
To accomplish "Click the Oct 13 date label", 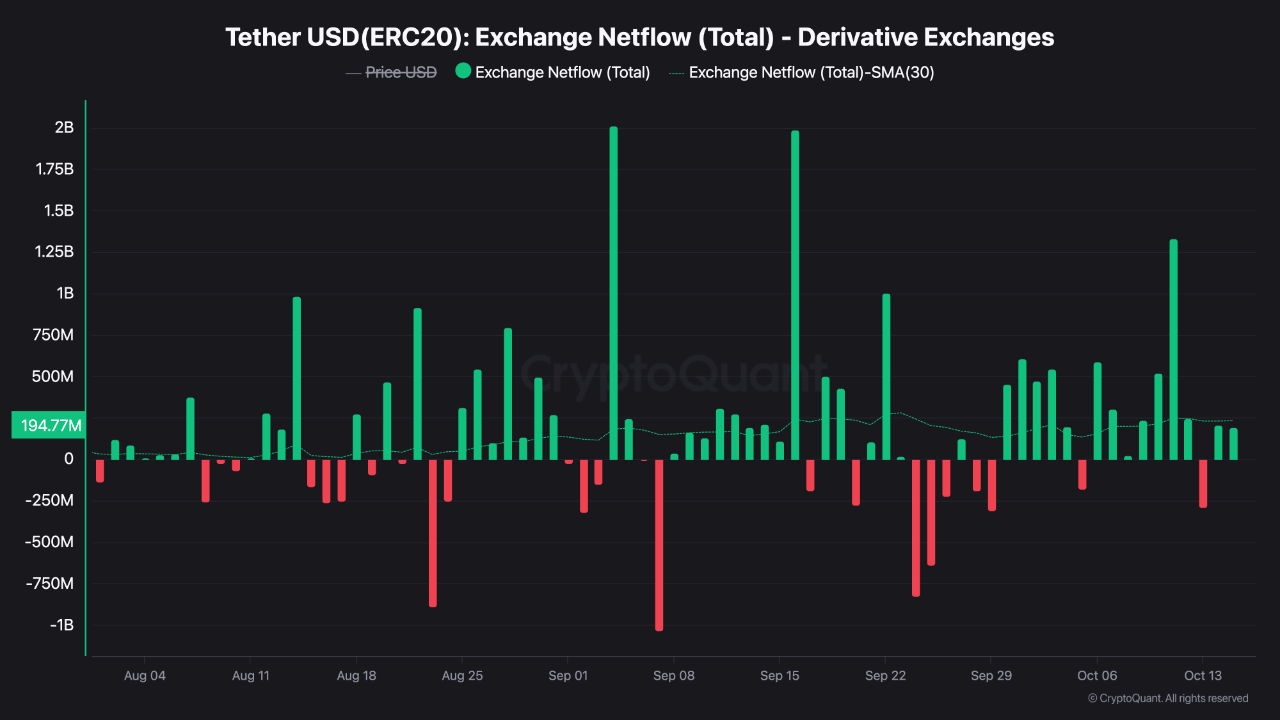I will click(1203, 676).
